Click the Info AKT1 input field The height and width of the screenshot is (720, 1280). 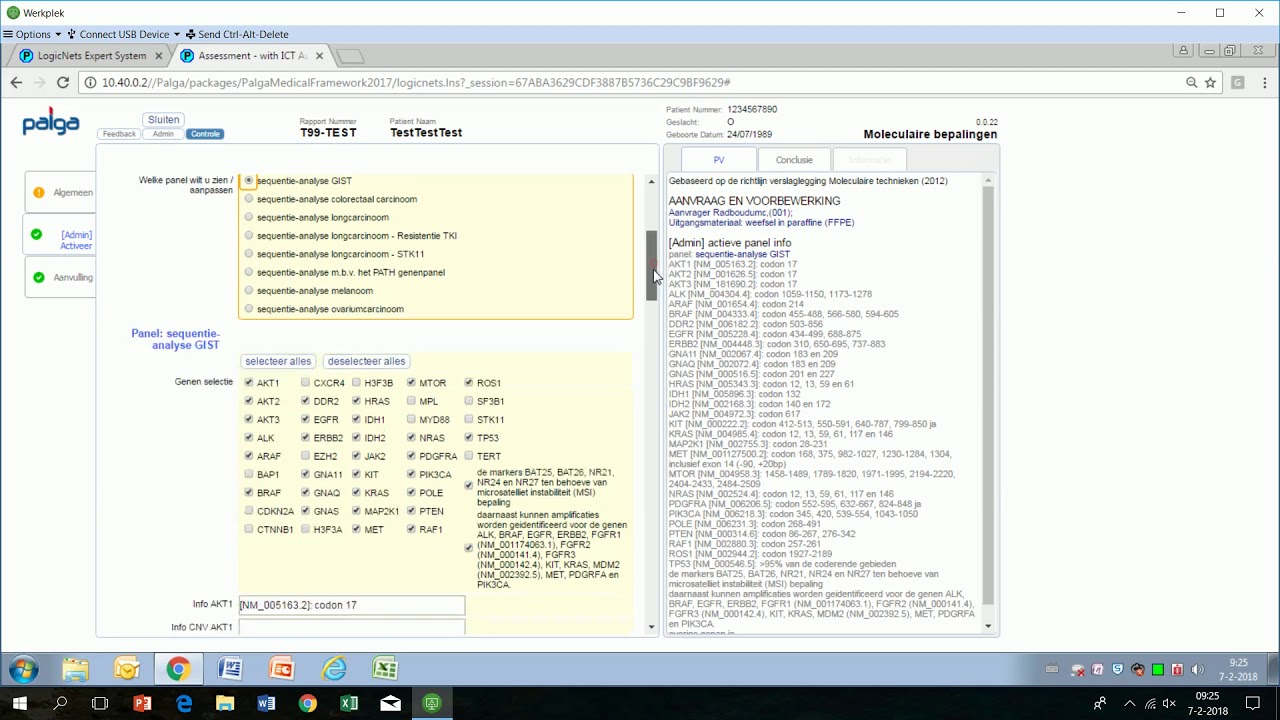(352, 605)
